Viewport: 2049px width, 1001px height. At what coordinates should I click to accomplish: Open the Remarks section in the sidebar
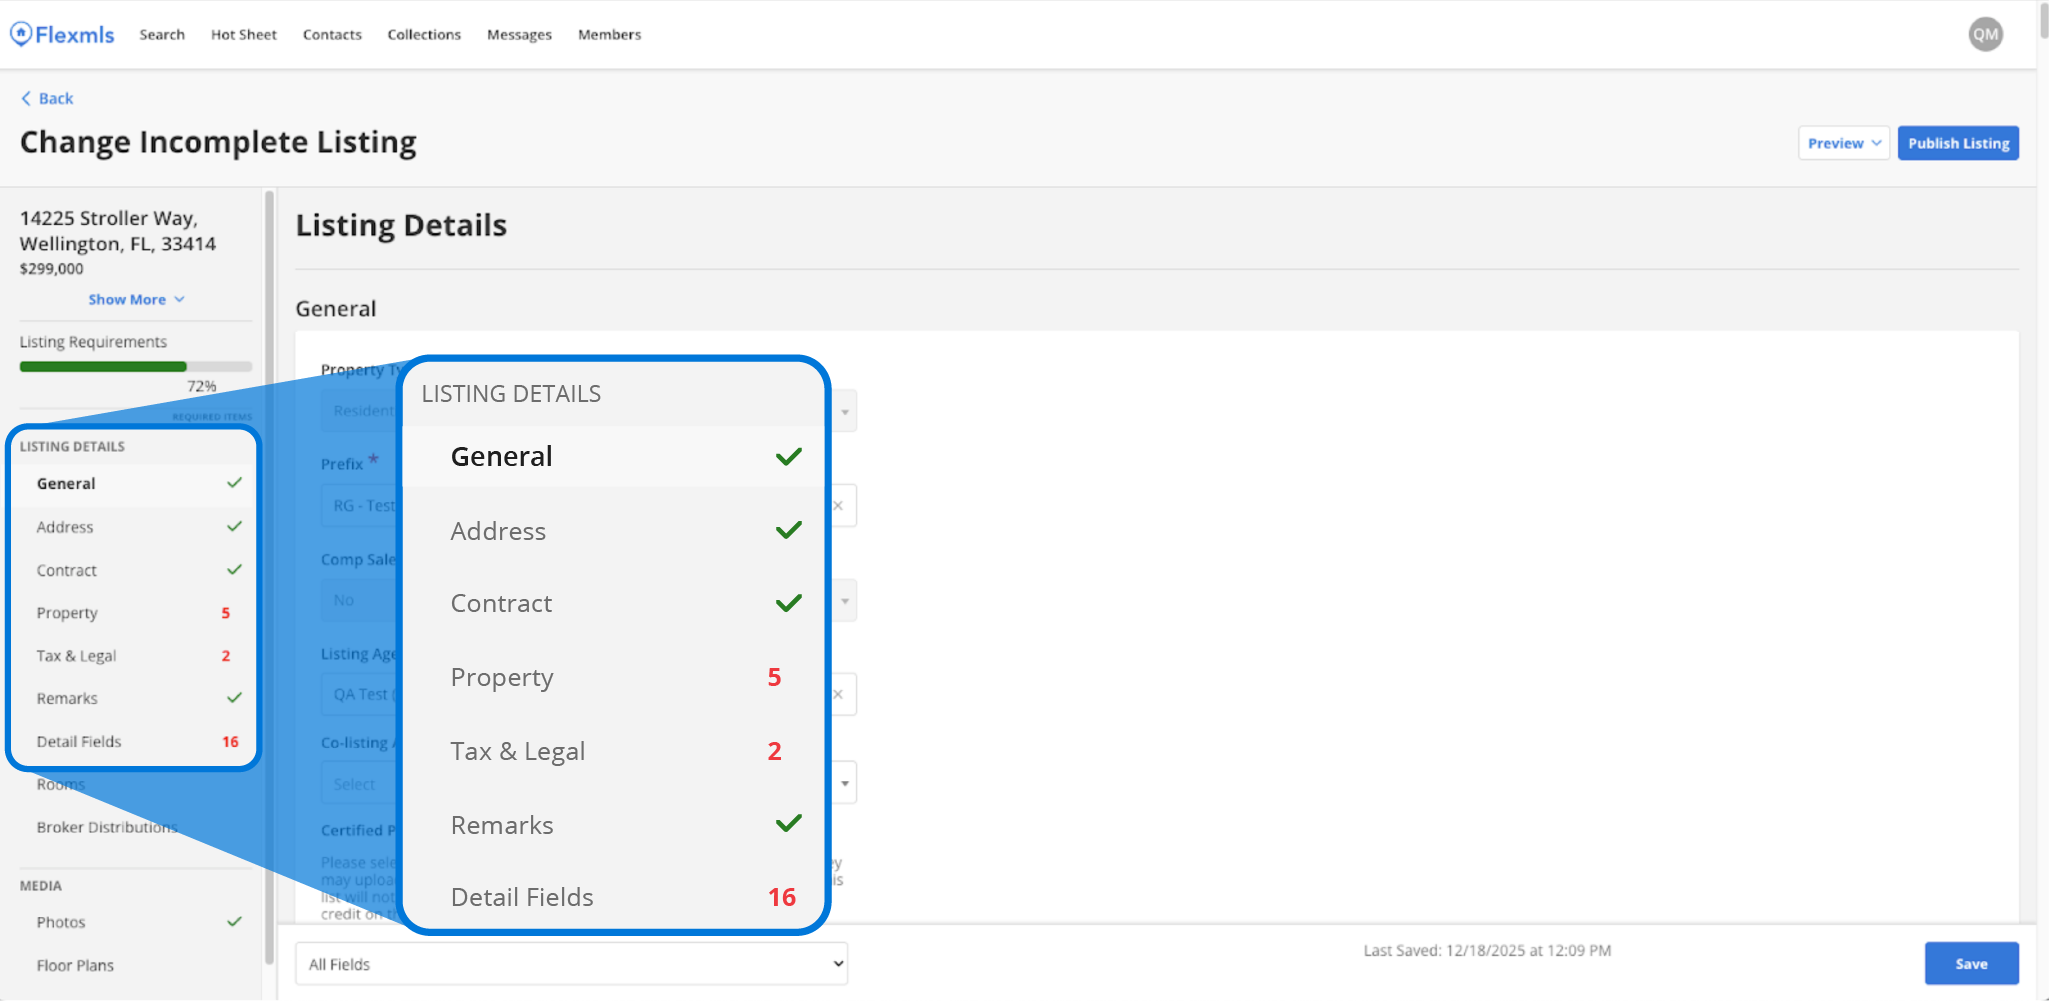134,698
